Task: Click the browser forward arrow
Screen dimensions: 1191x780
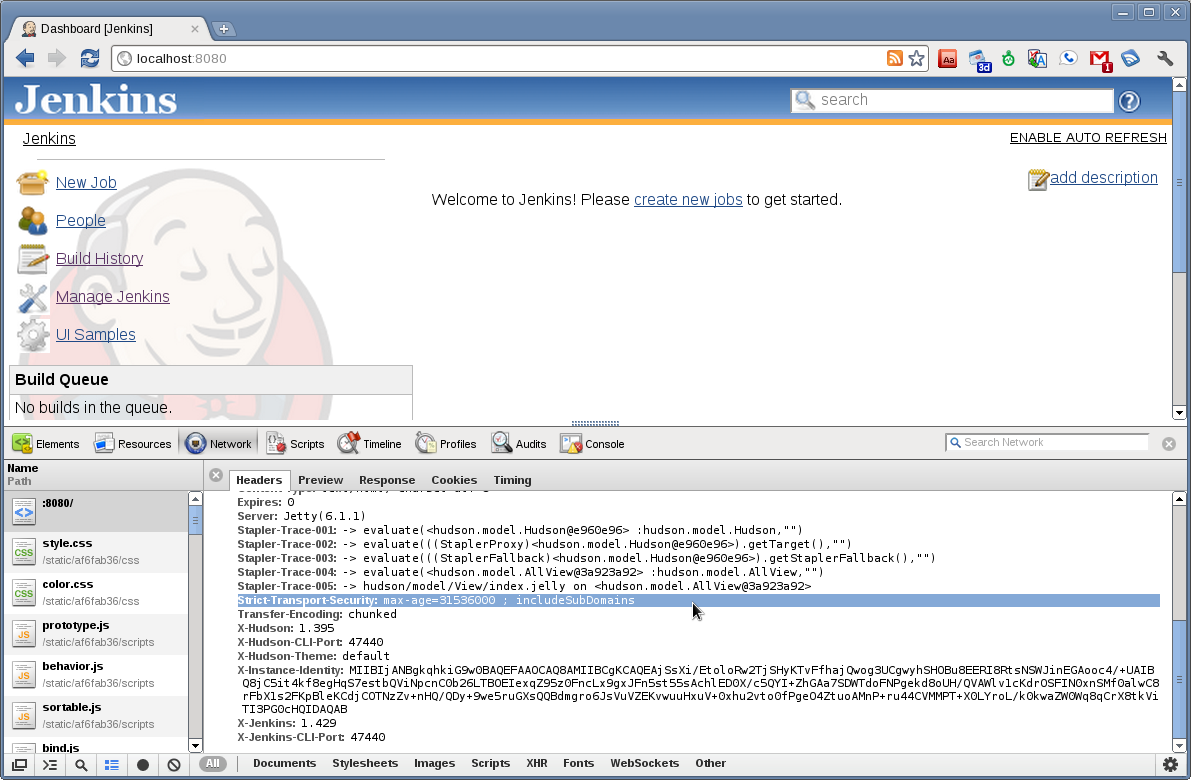Action: (x=57, y=58)
